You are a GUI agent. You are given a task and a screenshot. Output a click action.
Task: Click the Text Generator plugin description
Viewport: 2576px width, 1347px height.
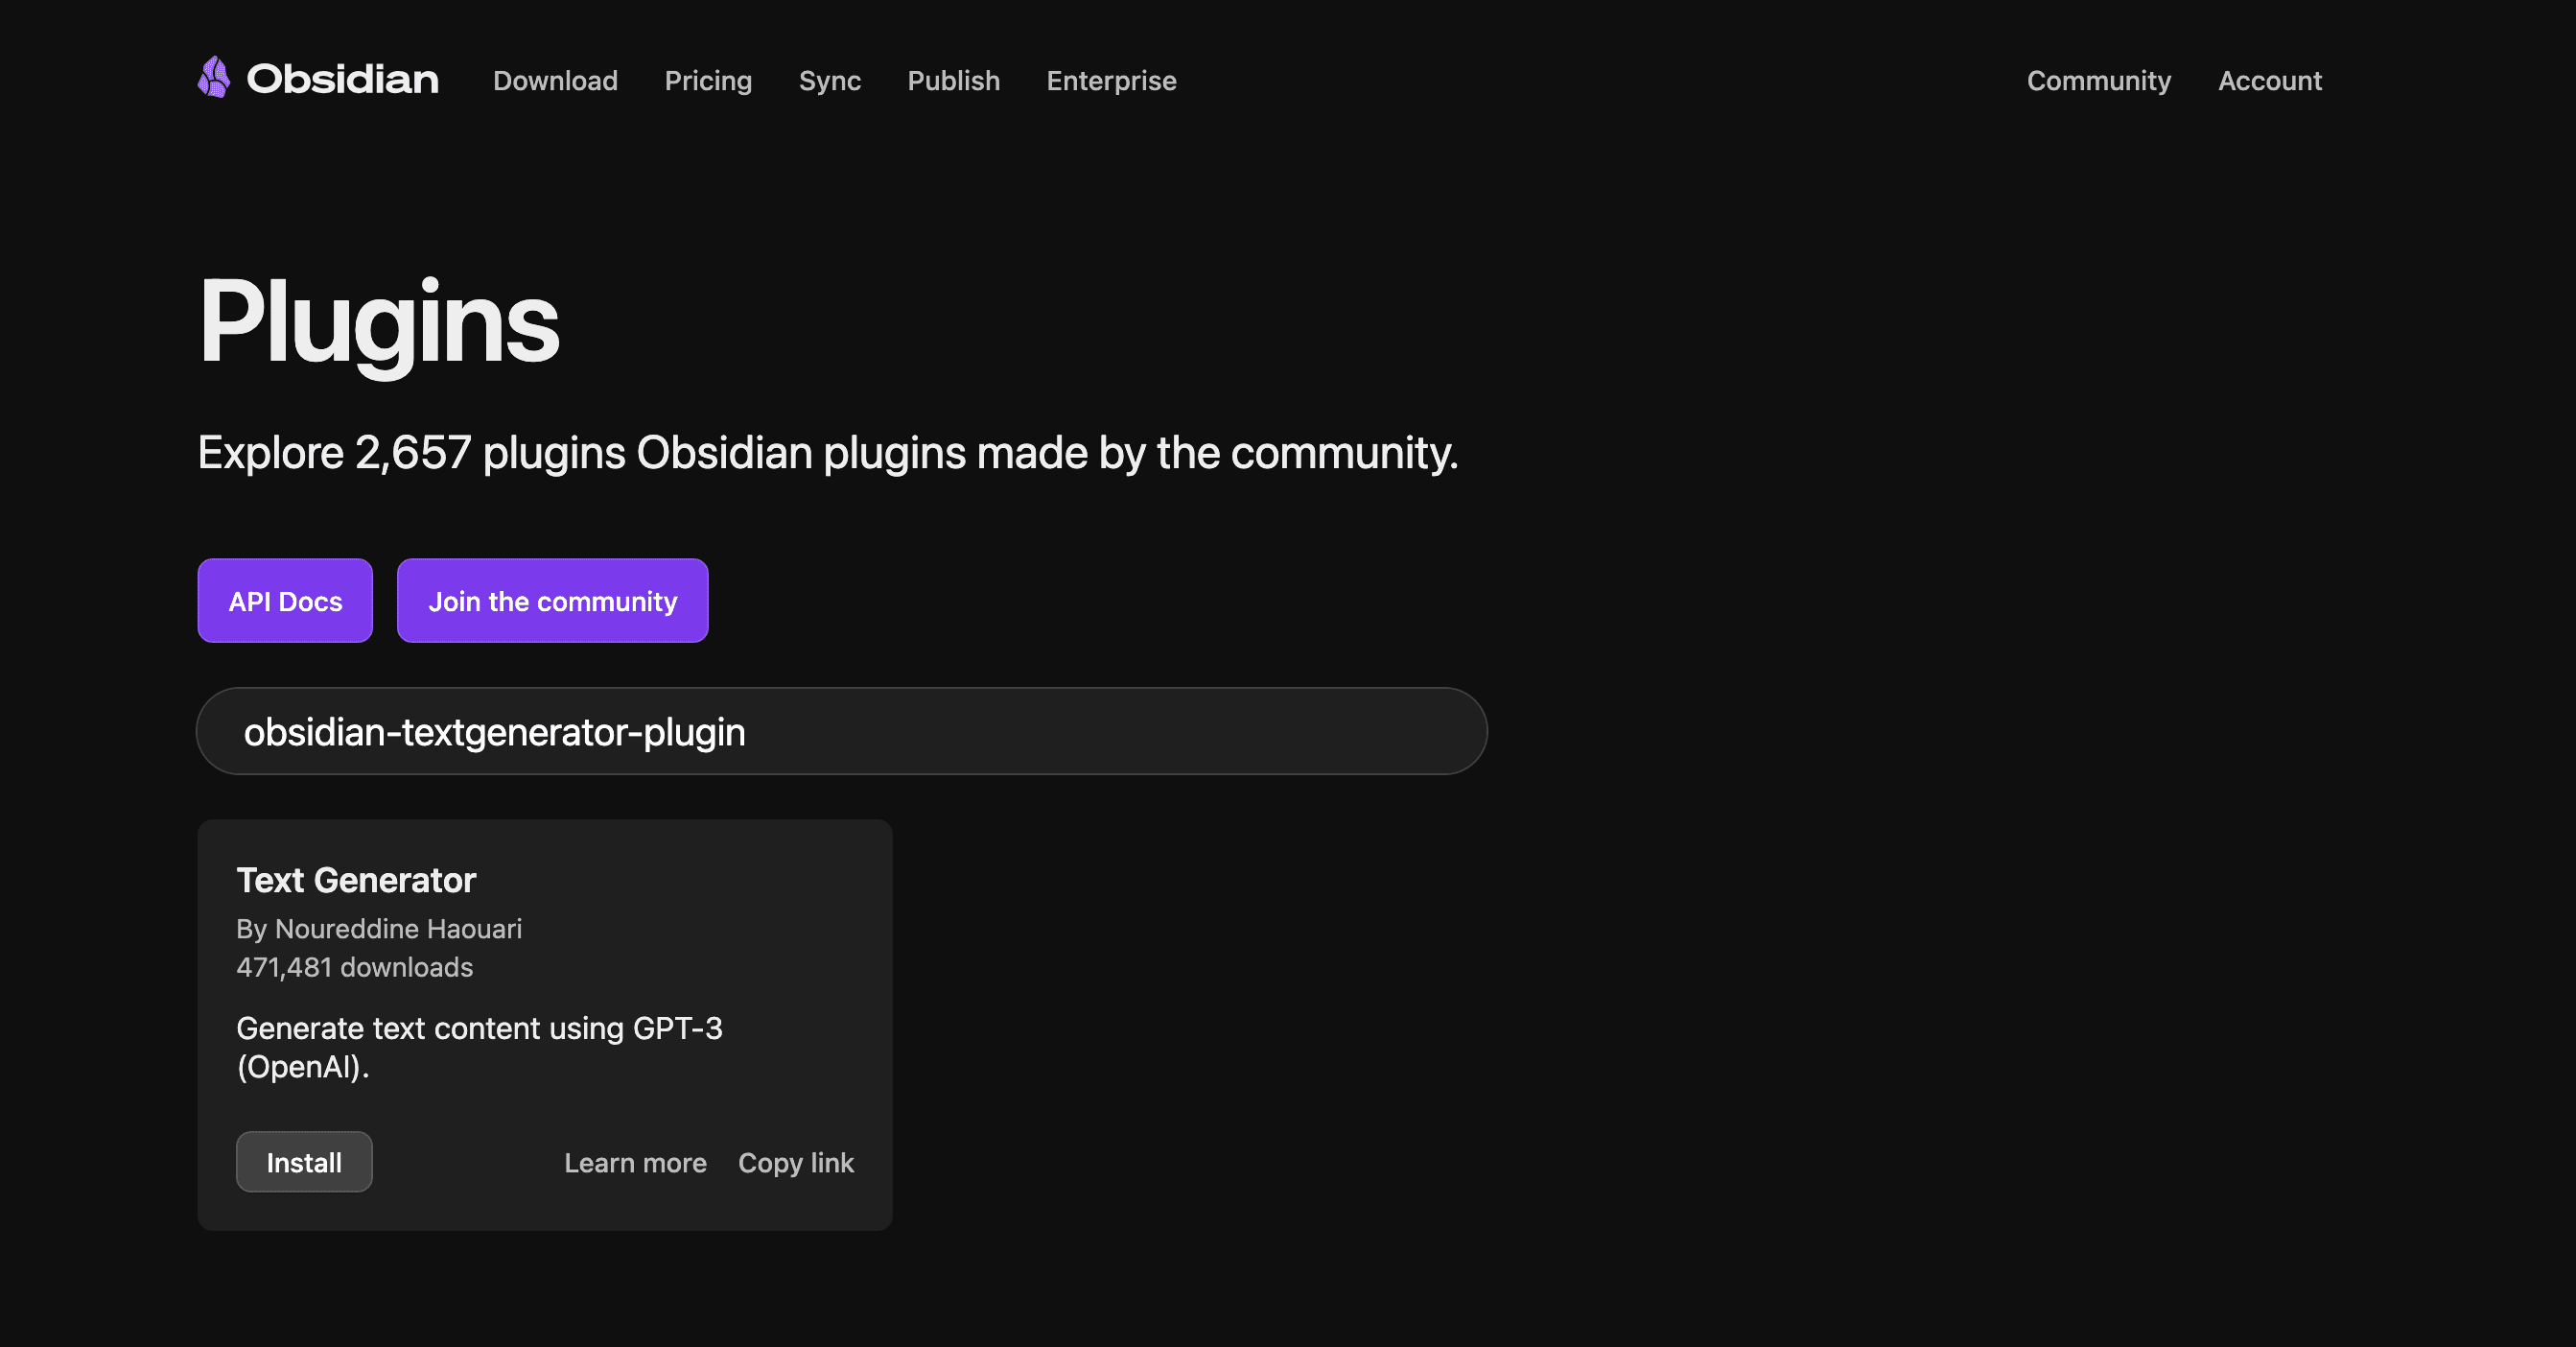pos(479,1047)
